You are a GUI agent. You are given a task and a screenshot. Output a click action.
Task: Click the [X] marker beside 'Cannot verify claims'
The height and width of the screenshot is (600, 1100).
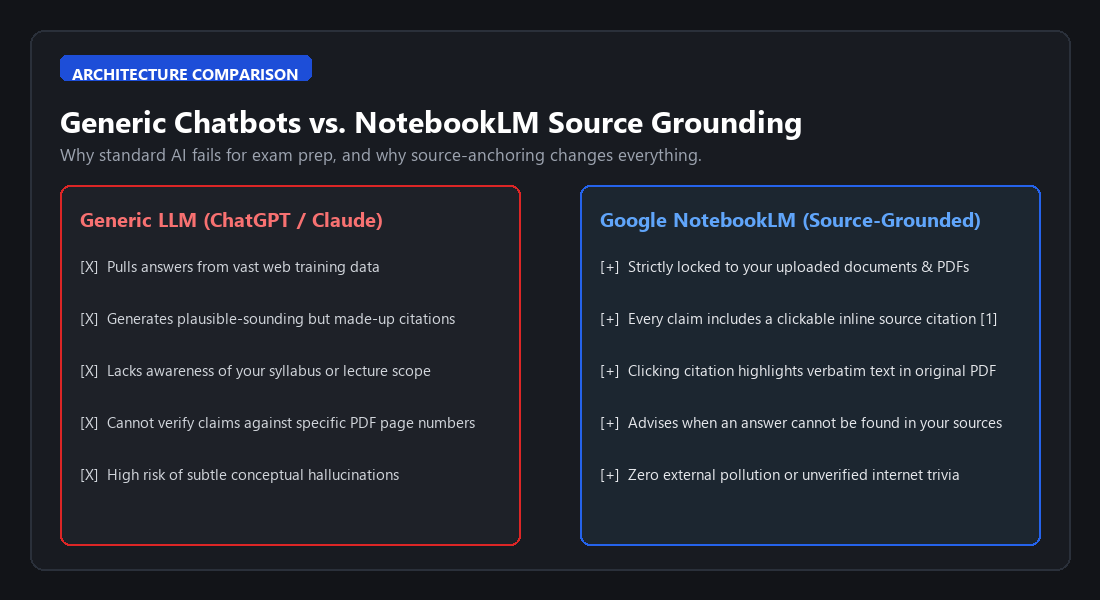coord(89,422)
